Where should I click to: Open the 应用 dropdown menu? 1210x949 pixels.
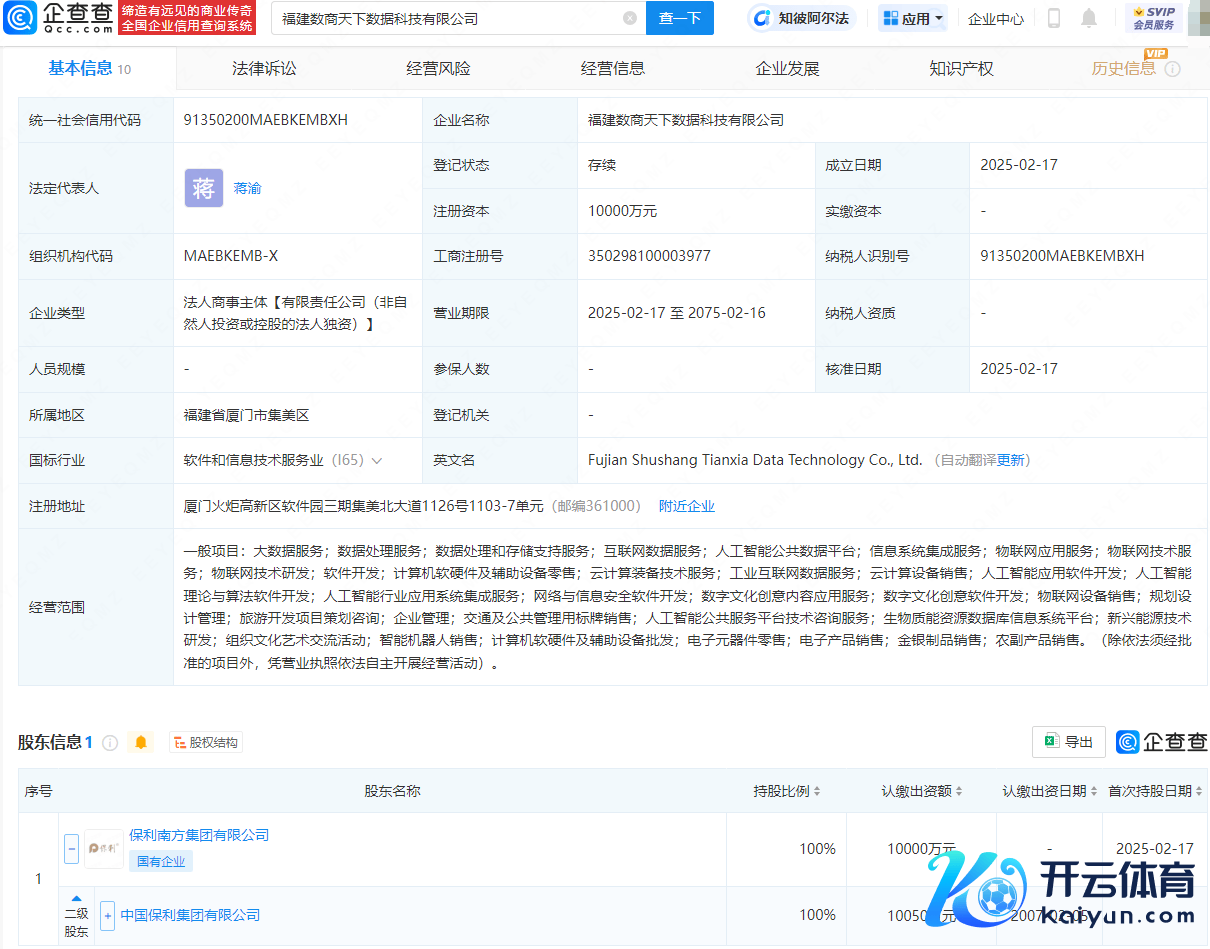[912, 18]
